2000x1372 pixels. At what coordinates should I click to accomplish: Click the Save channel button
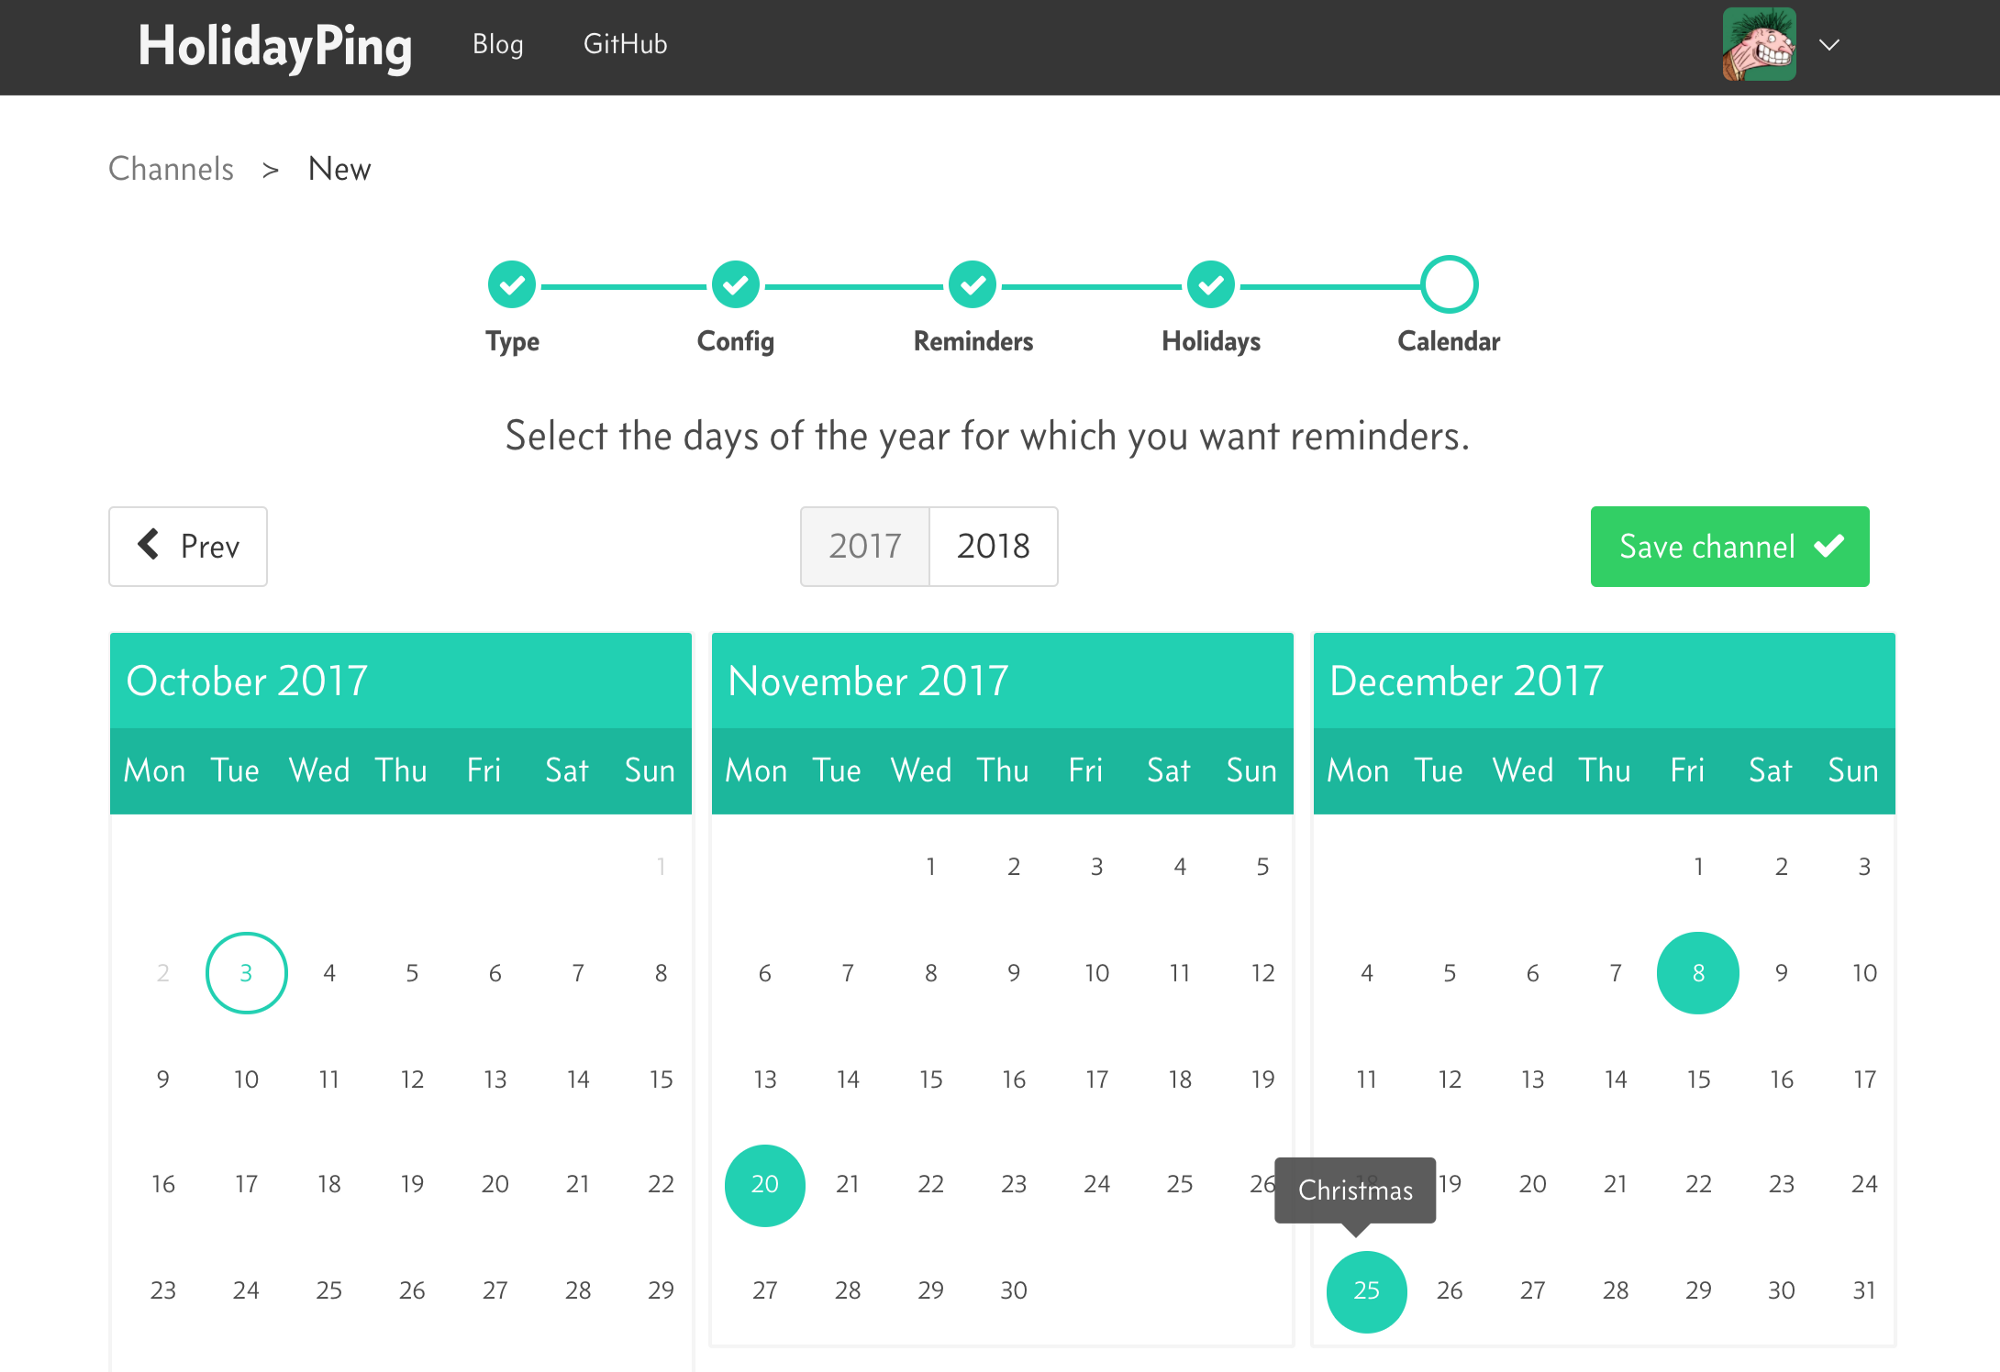[1729, 545]
